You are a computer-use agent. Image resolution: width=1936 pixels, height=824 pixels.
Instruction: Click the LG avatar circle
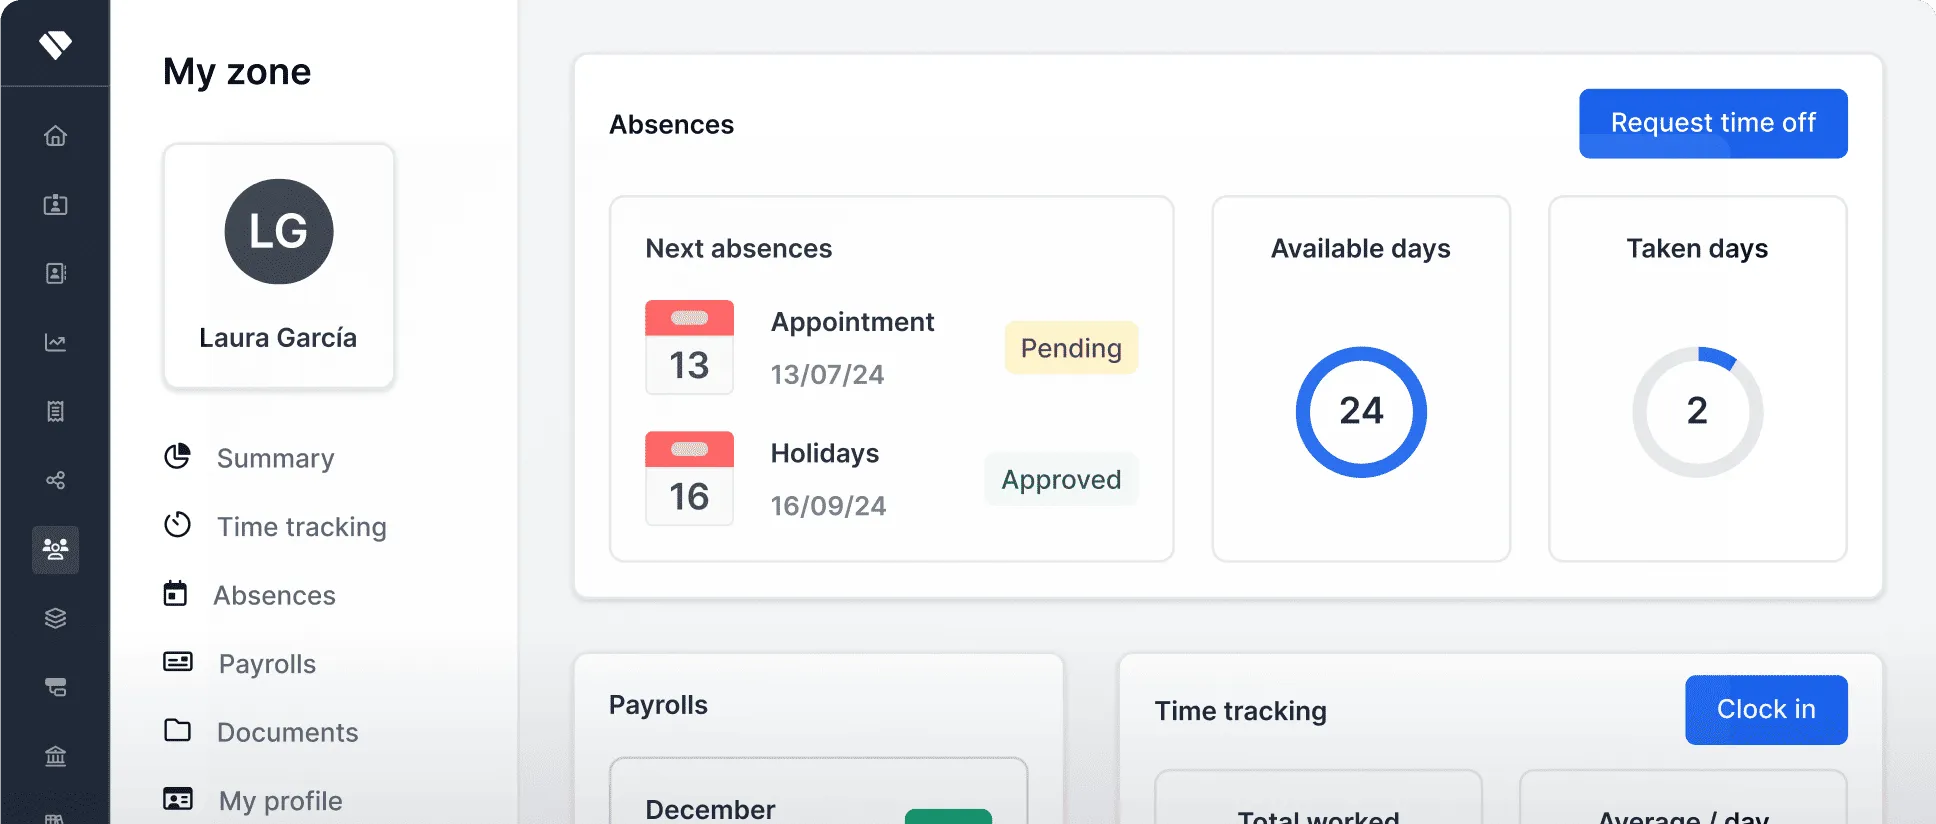coord(279,231)
